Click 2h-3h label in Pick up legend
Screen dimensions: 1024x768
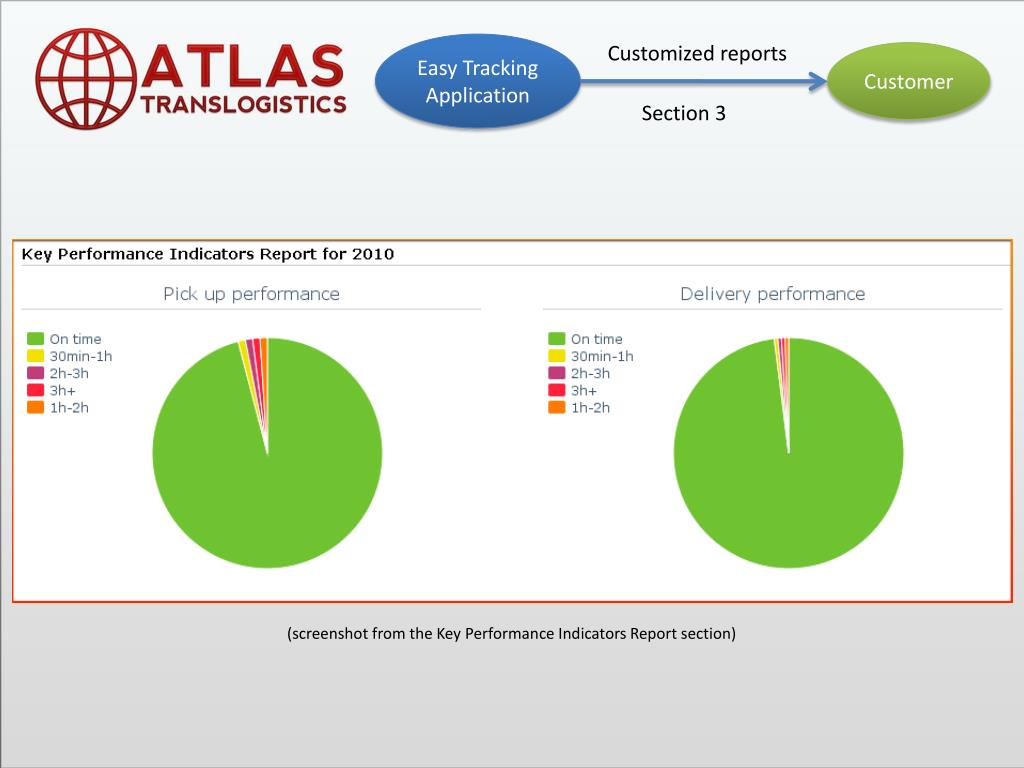[69, 373]
